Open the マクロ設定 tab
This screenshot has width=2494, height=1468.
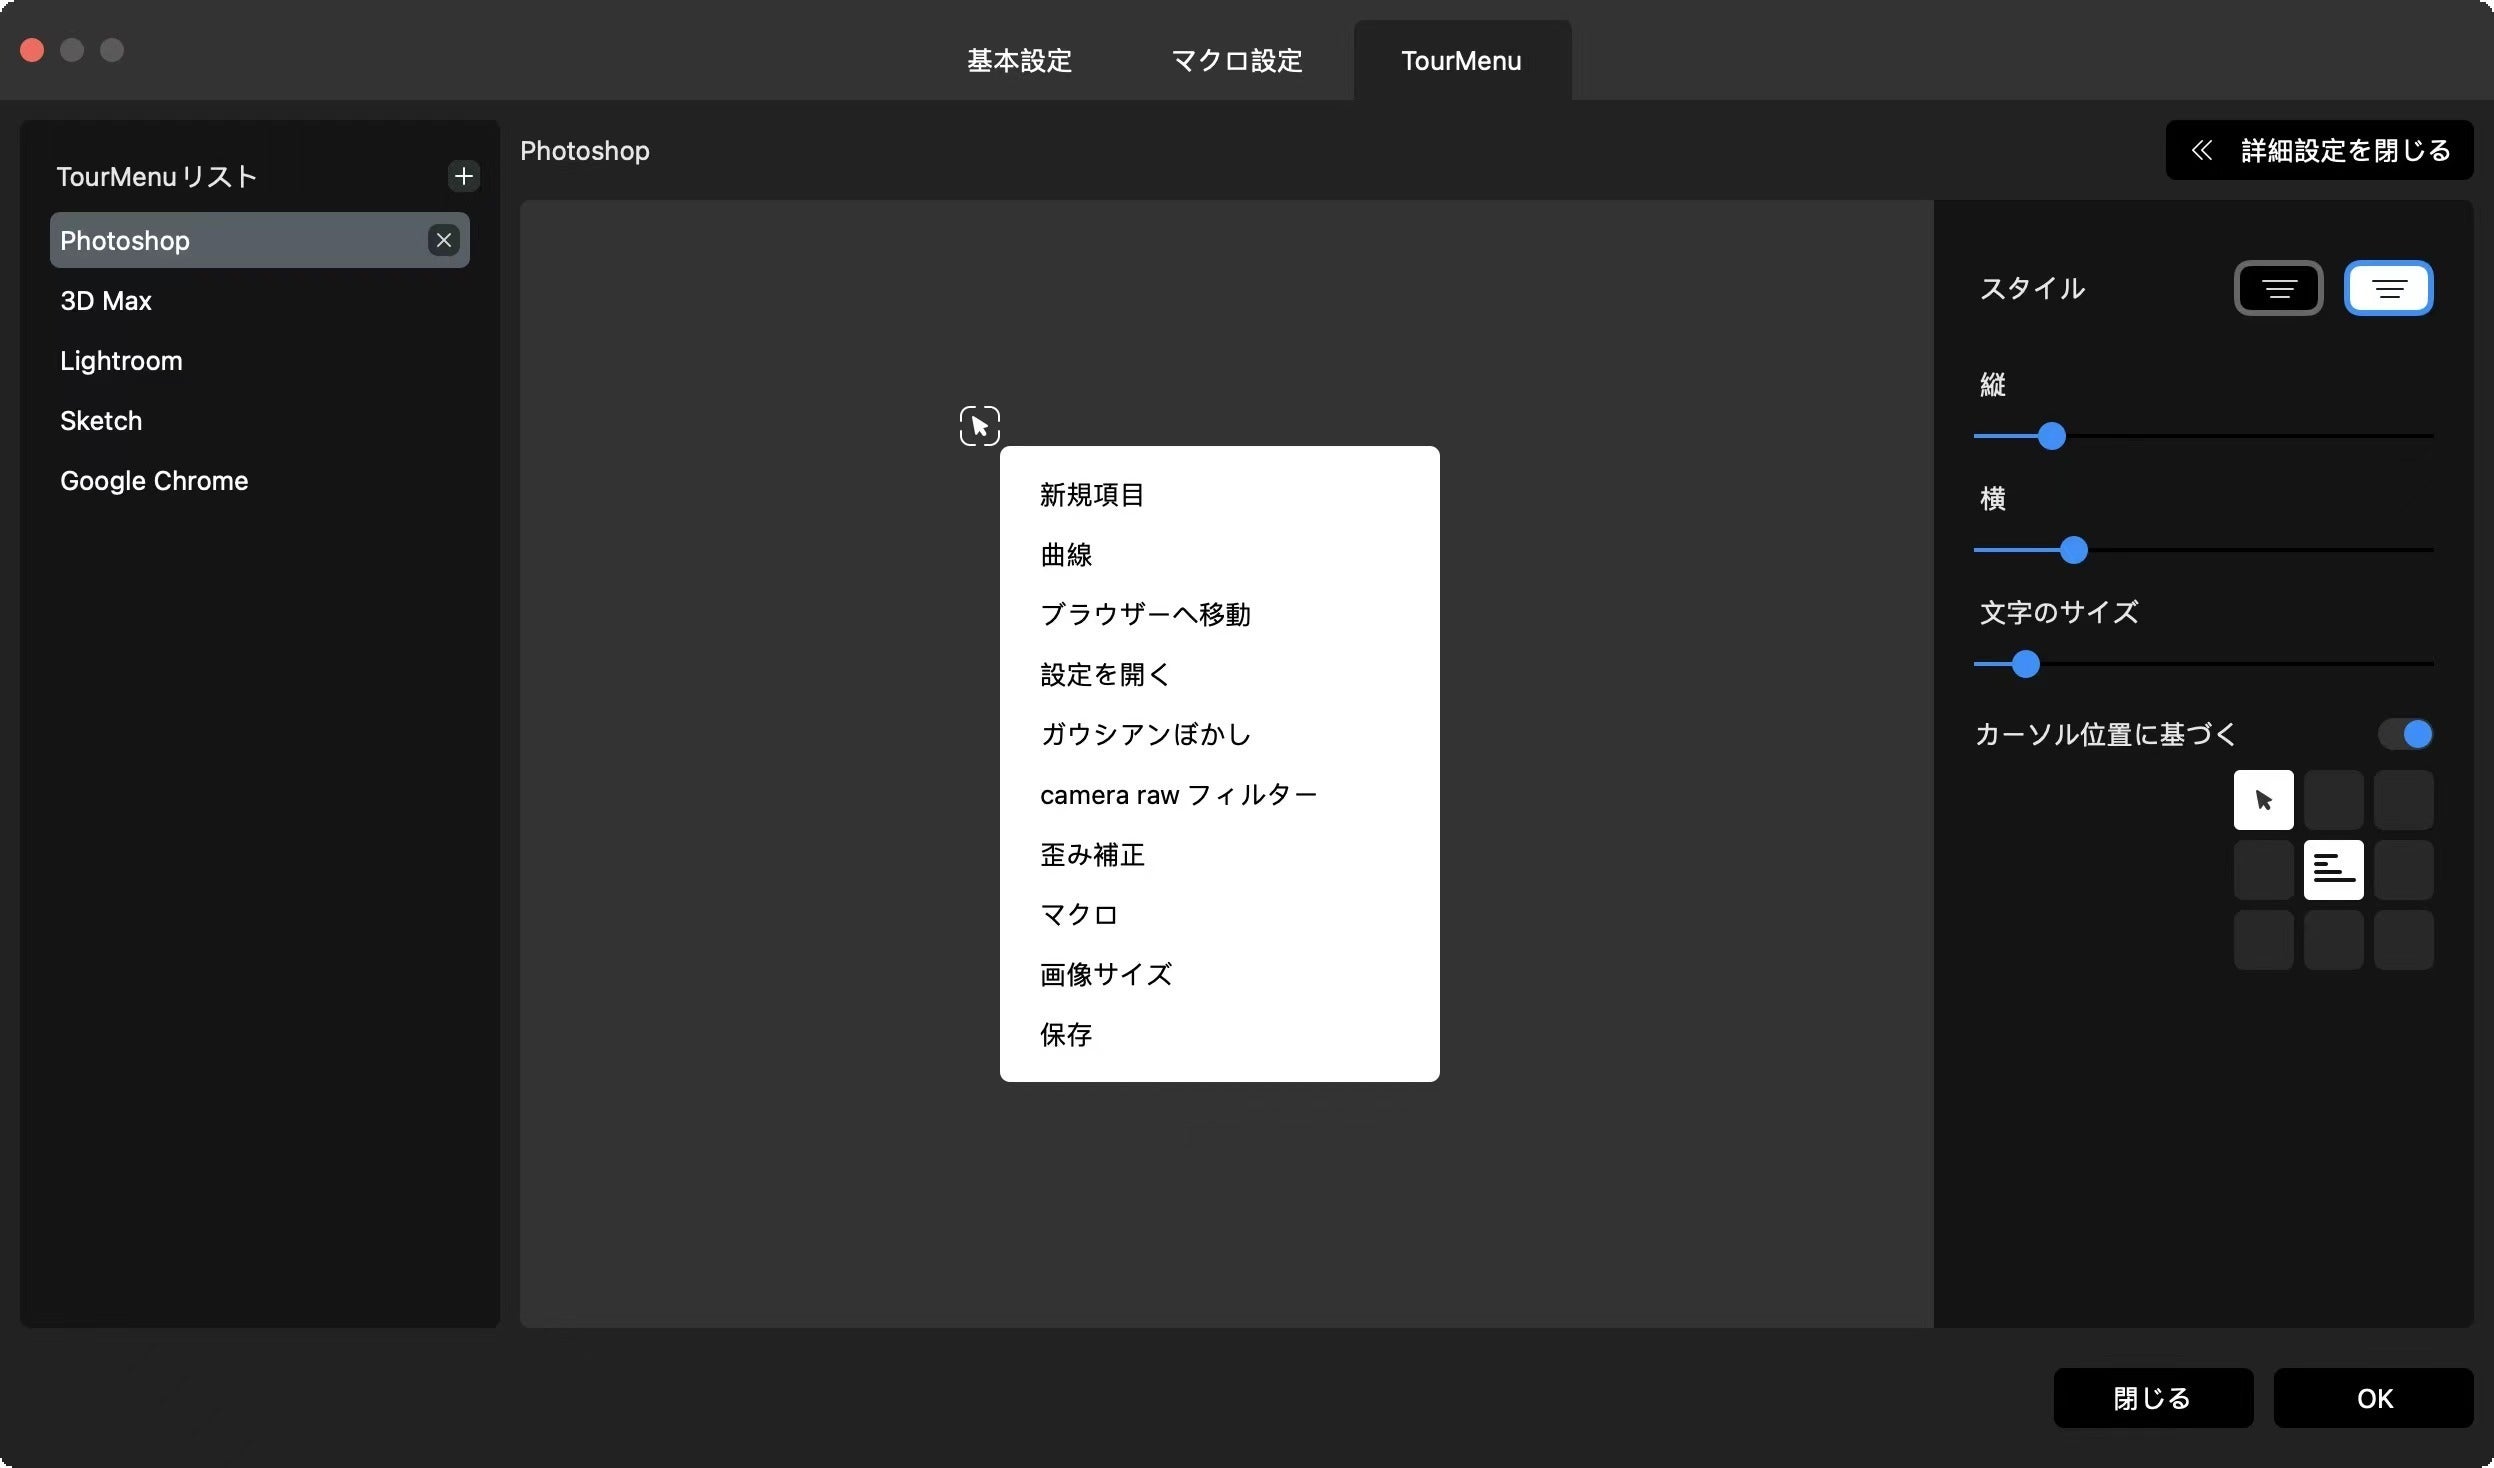1236,61
